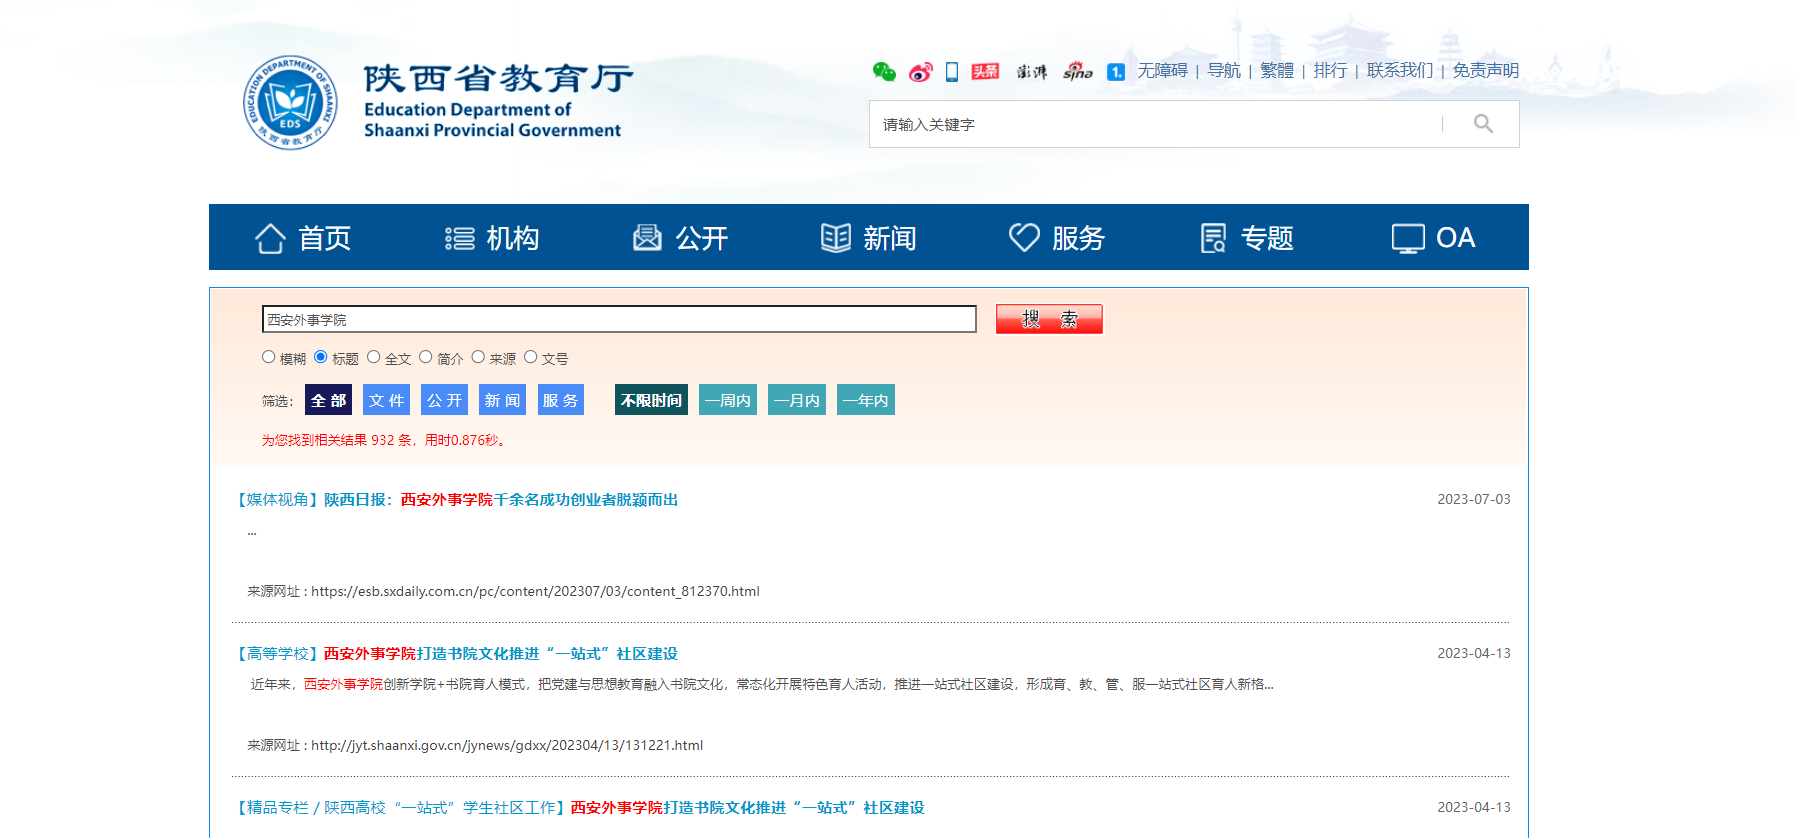
Task: Open the 服务 navigation label
Action: (1078, 238)
